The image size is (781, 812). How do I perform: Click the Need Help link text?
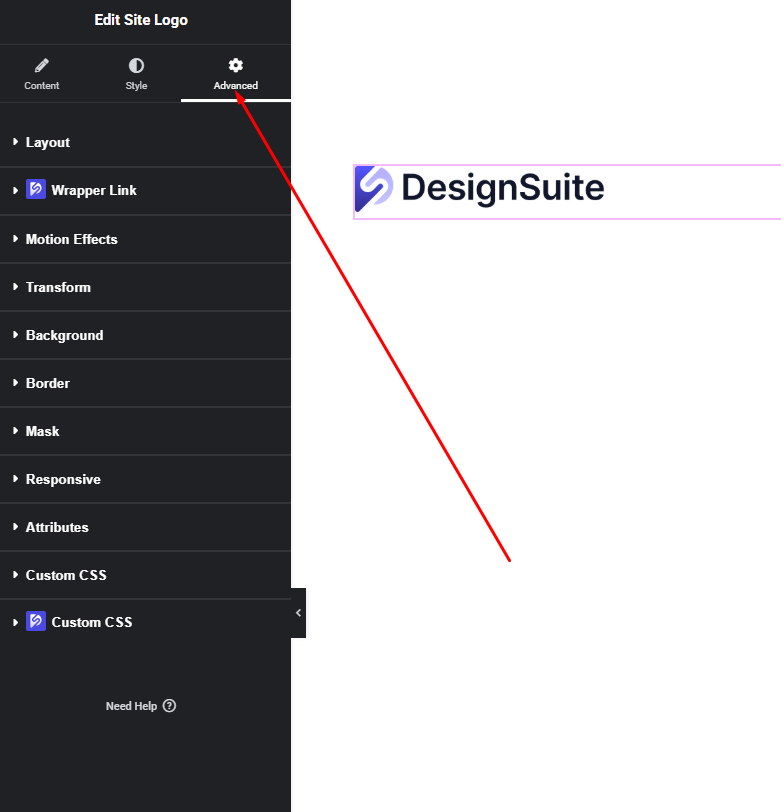(x=131, y=706)
